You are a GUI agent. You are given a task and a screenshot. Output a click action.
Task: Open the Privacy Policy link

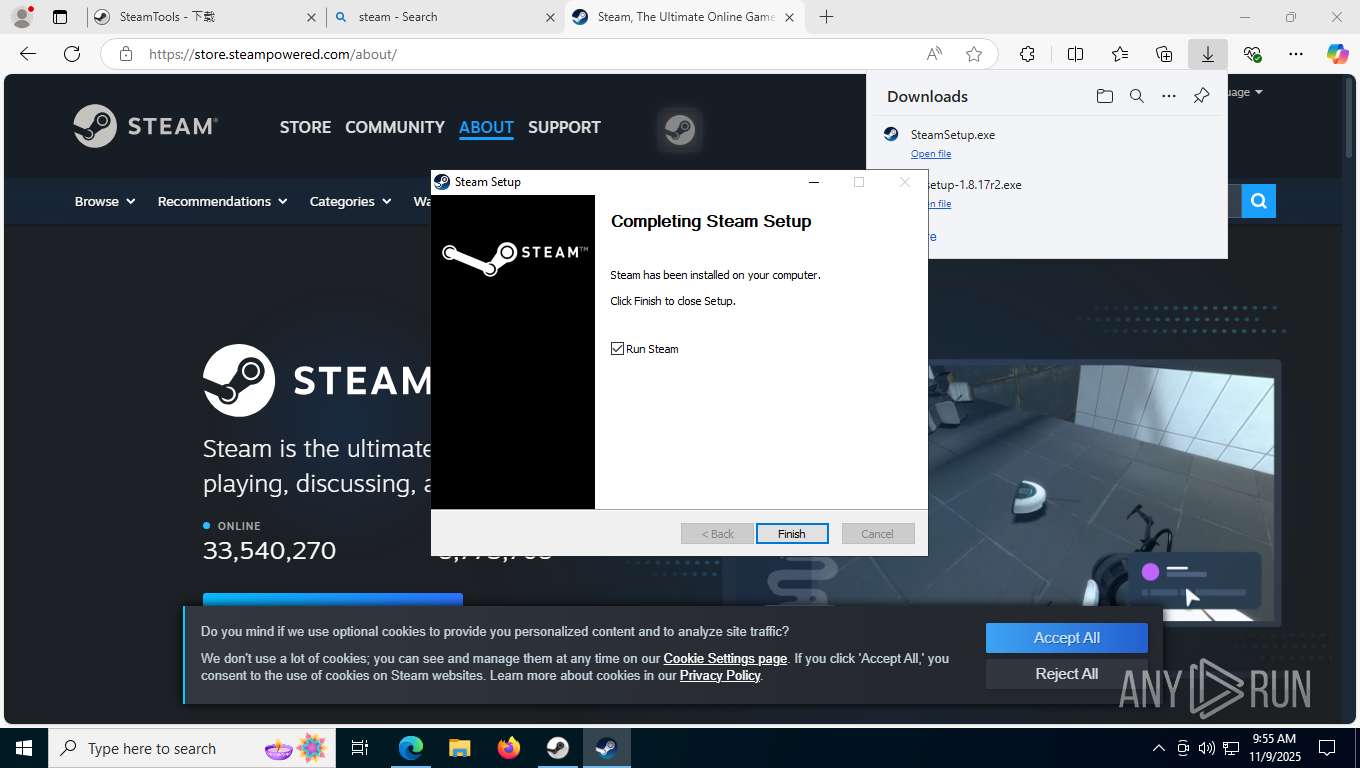[720, 676]
